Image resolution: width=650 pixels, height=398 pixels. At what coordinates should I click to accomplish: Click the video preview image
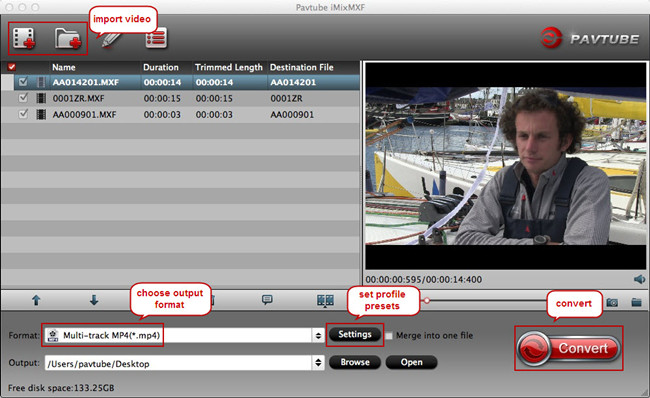click(x=506, y=166)
